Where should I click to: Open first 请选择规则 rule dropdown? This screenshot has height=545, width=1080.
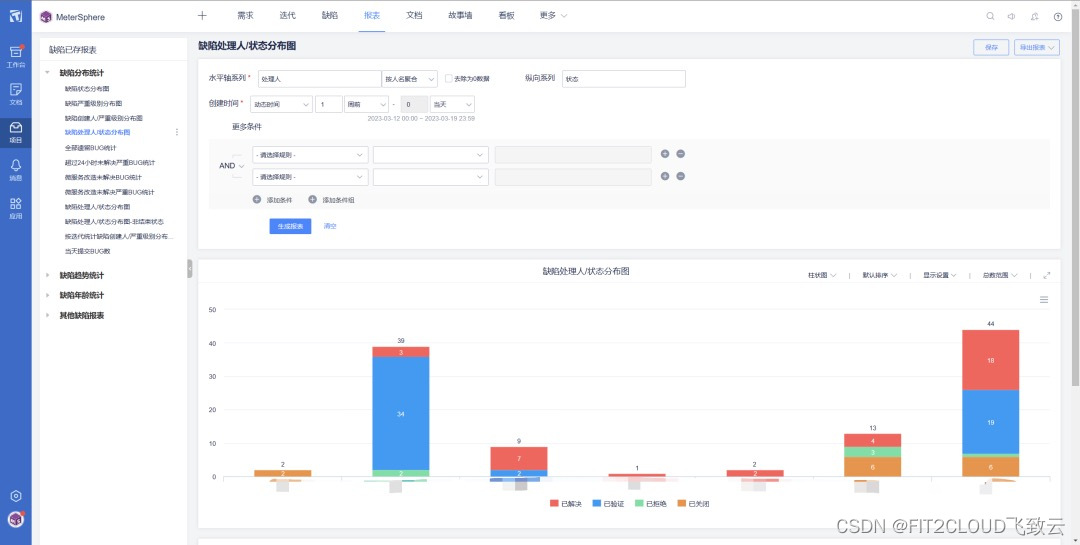[310, 155]
